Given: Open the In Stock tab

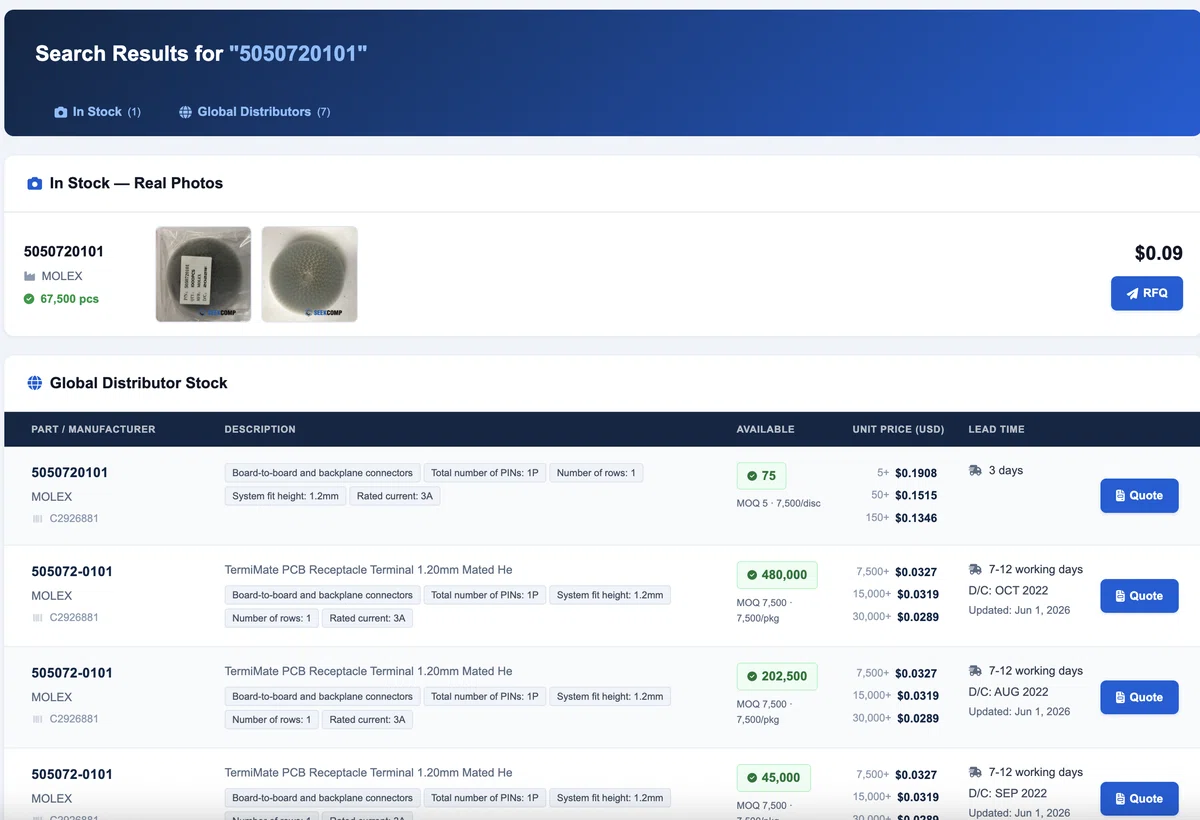Looking at the screenshot, I should 98,112.
